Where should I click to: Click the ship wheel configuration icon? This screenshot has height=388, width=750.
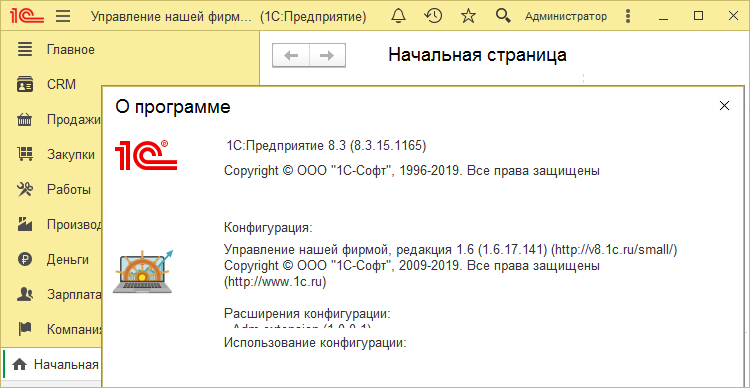(x=143, y=271)
